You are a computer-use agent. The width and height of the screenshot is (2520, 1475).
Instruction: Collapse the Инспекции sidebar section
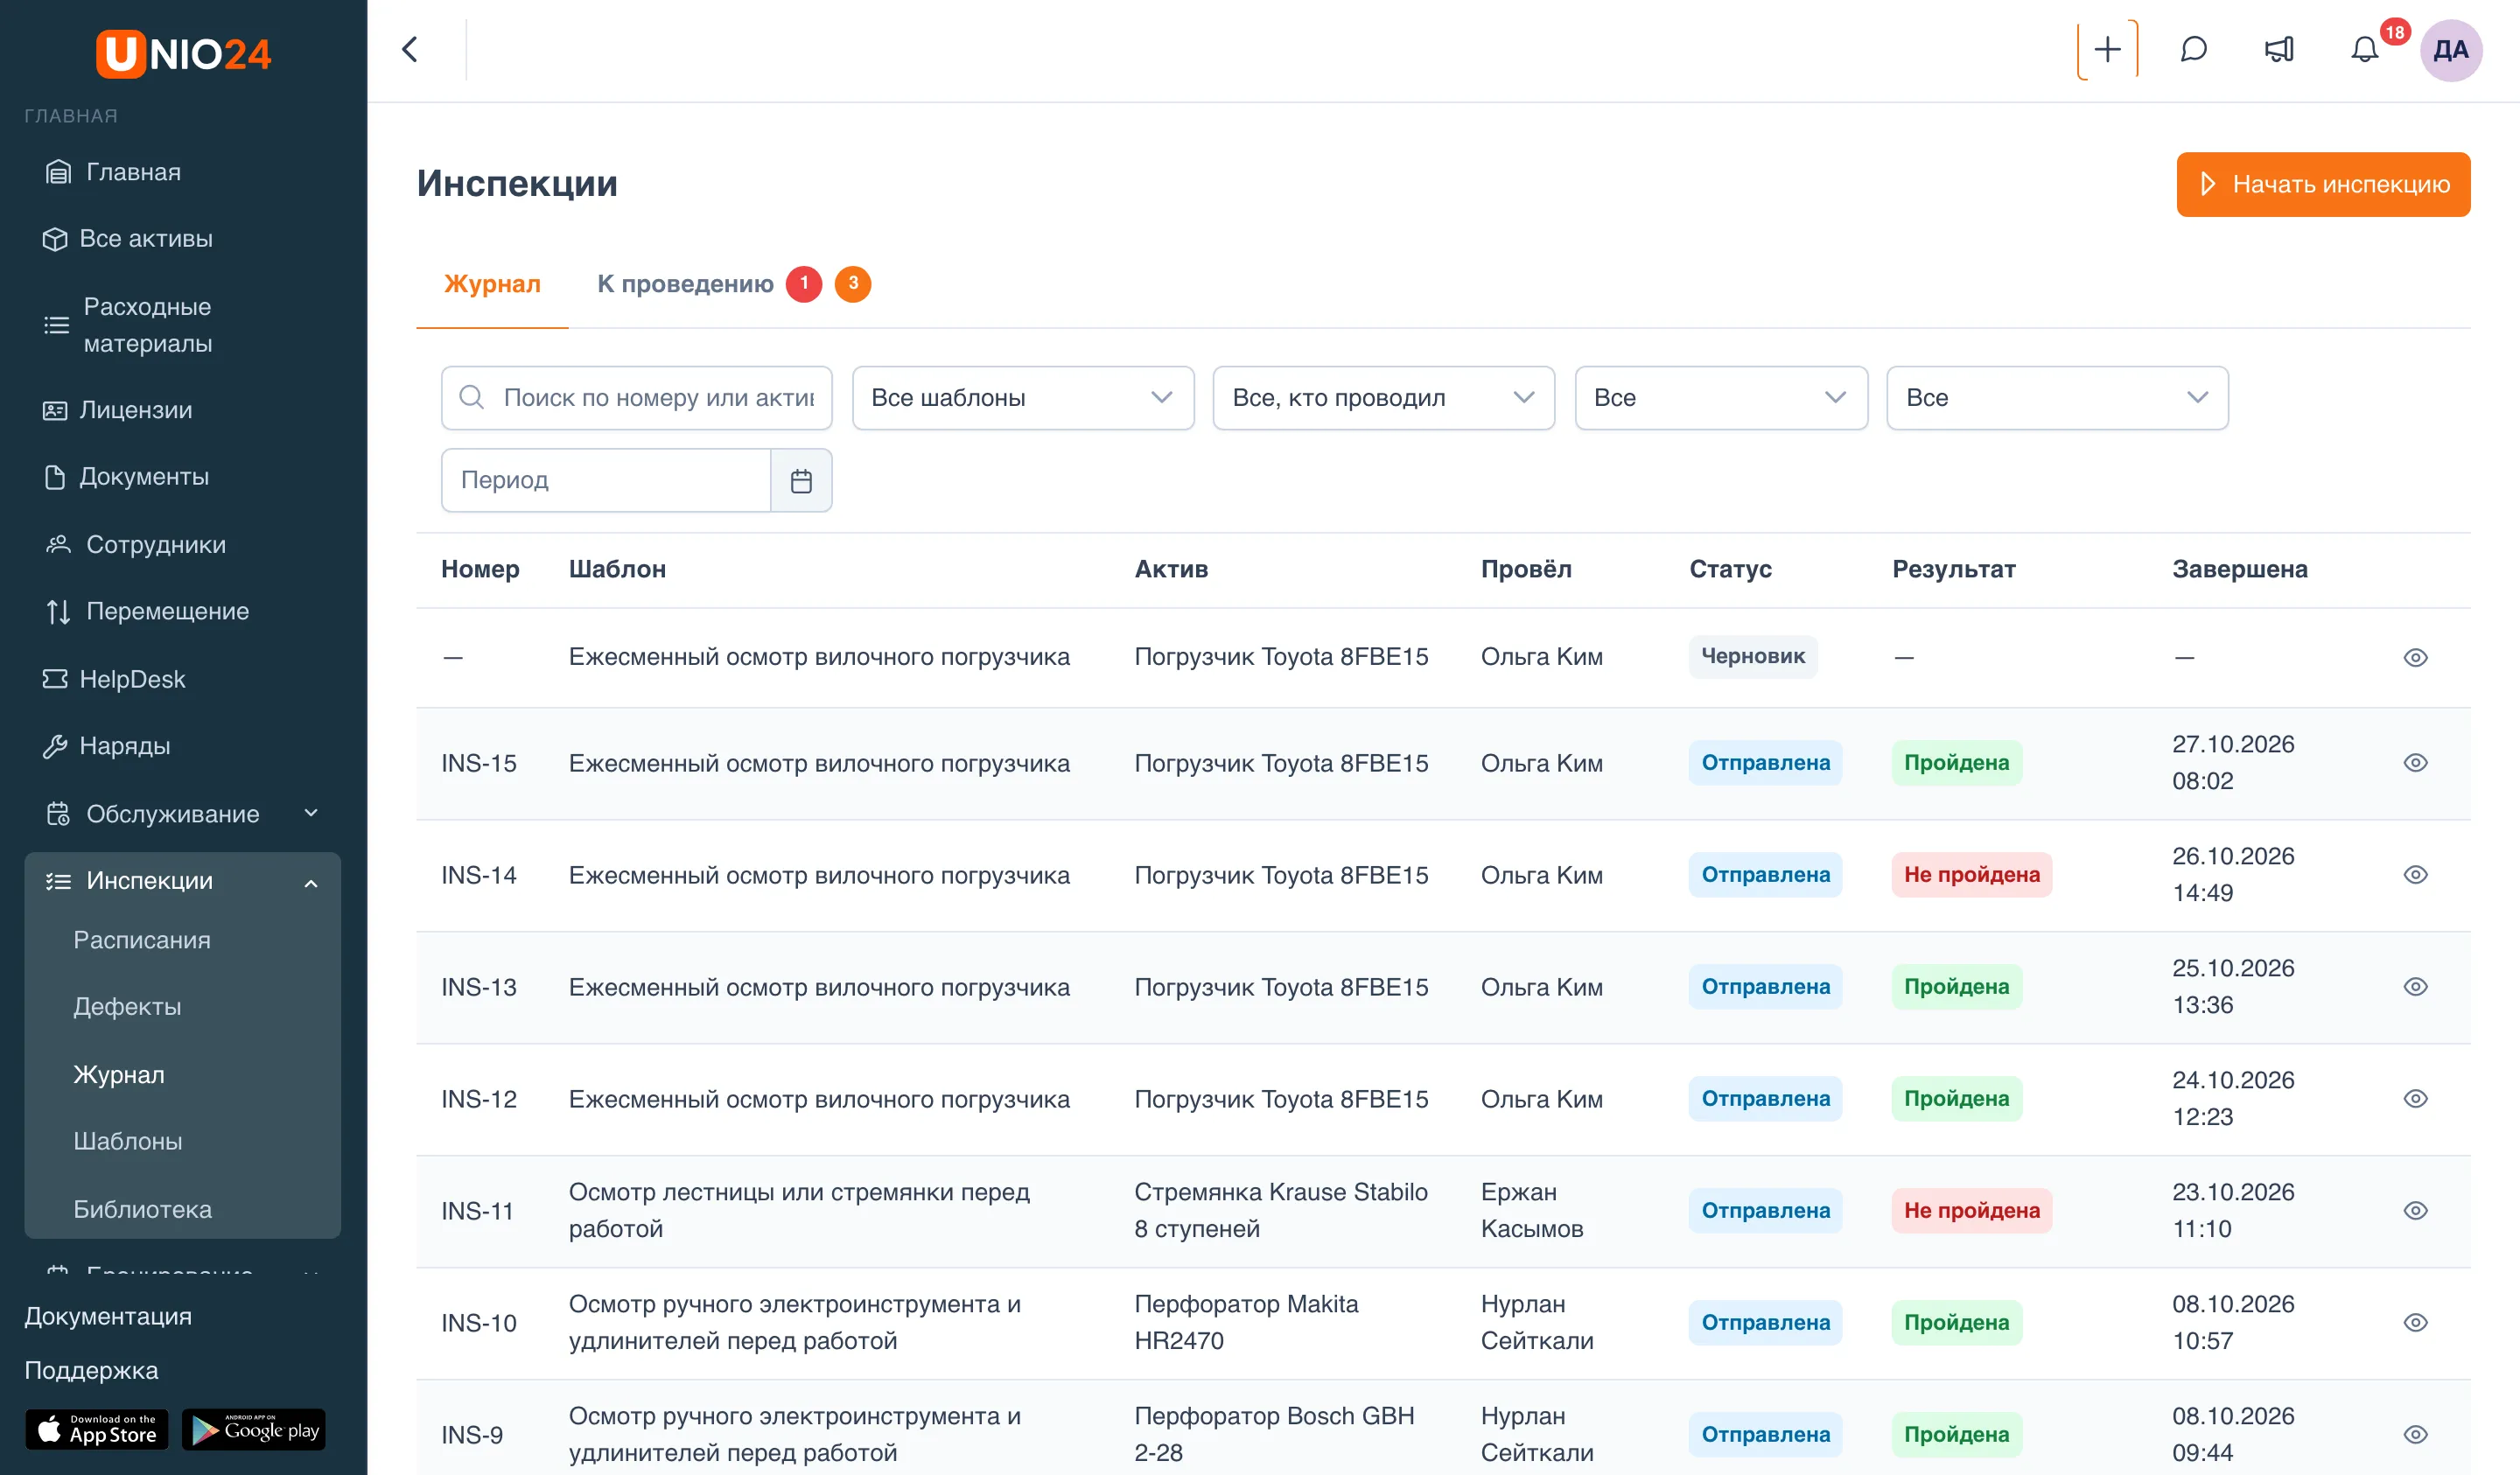[182, 881]
